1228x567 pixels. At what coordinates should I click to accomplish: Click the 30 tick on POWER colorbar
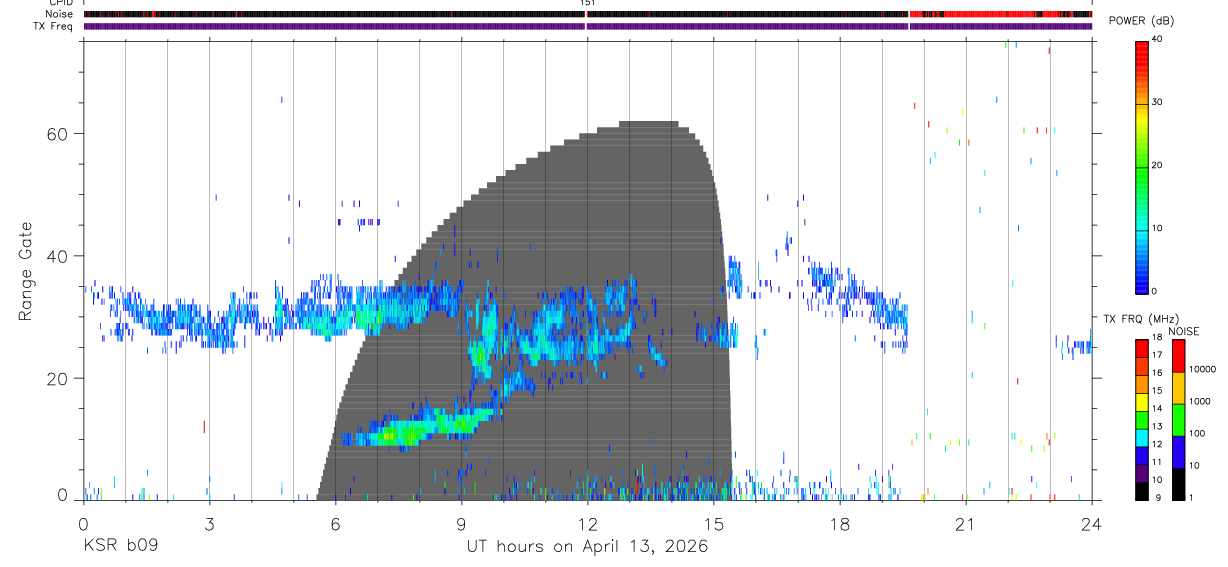click(x=1157, y=102)
